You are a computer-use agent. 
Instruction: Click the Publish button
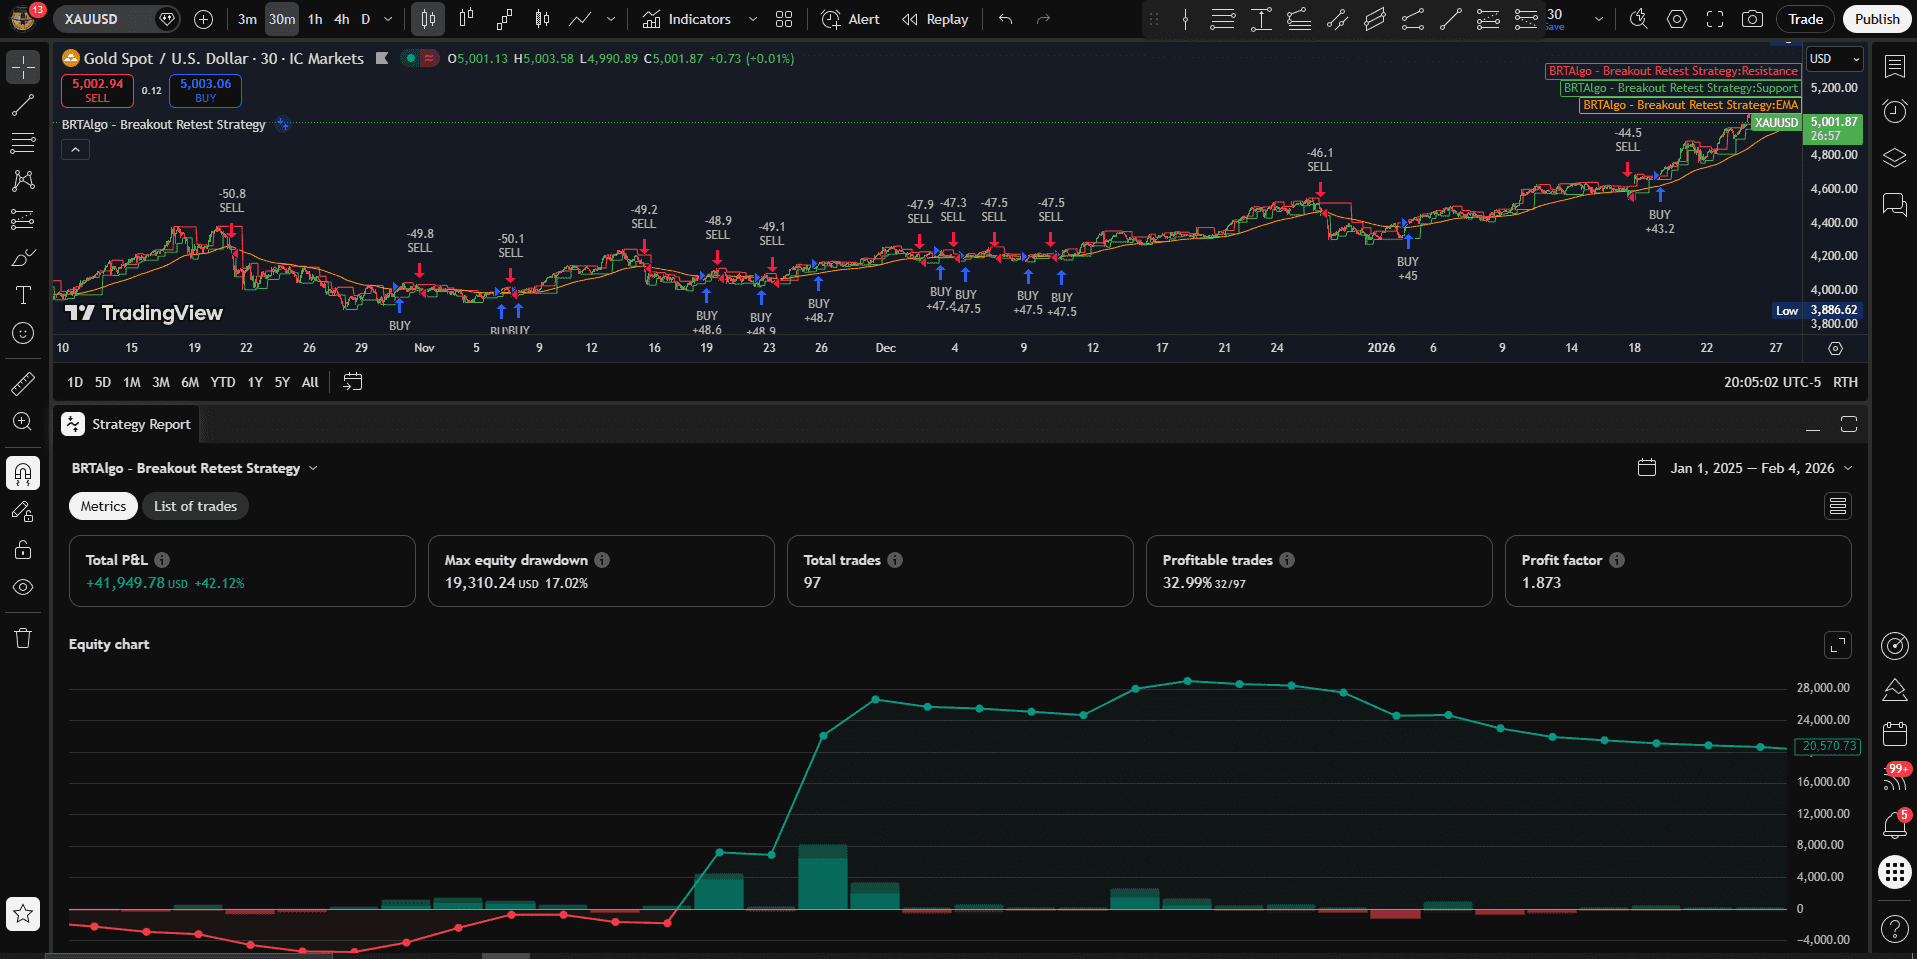[1877, 19]
